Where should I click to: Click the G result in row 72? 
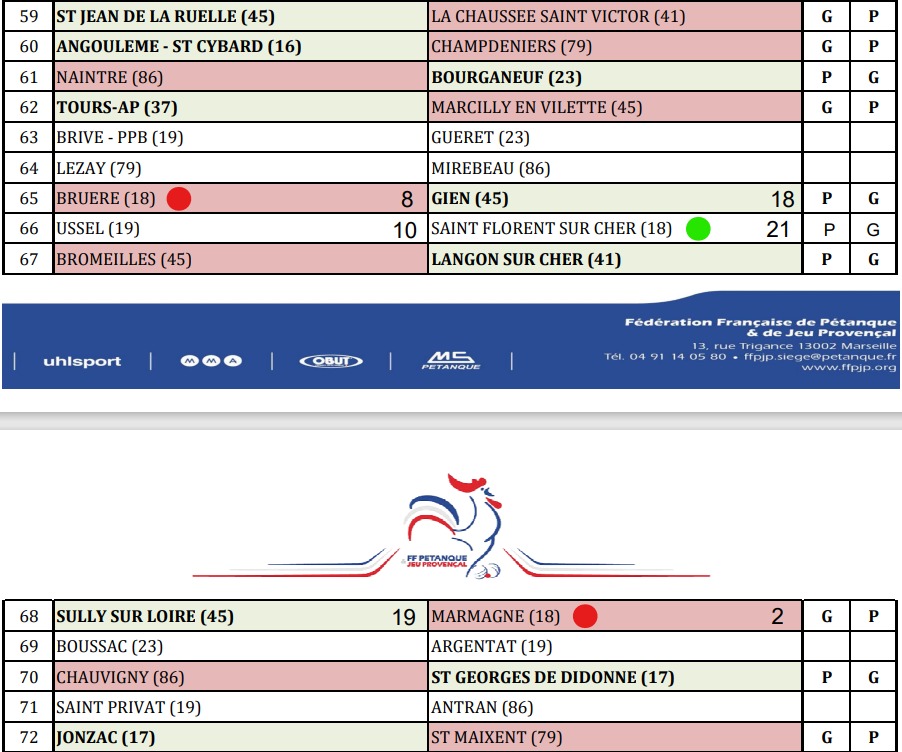pyautogui.click(x=827, y=737)
